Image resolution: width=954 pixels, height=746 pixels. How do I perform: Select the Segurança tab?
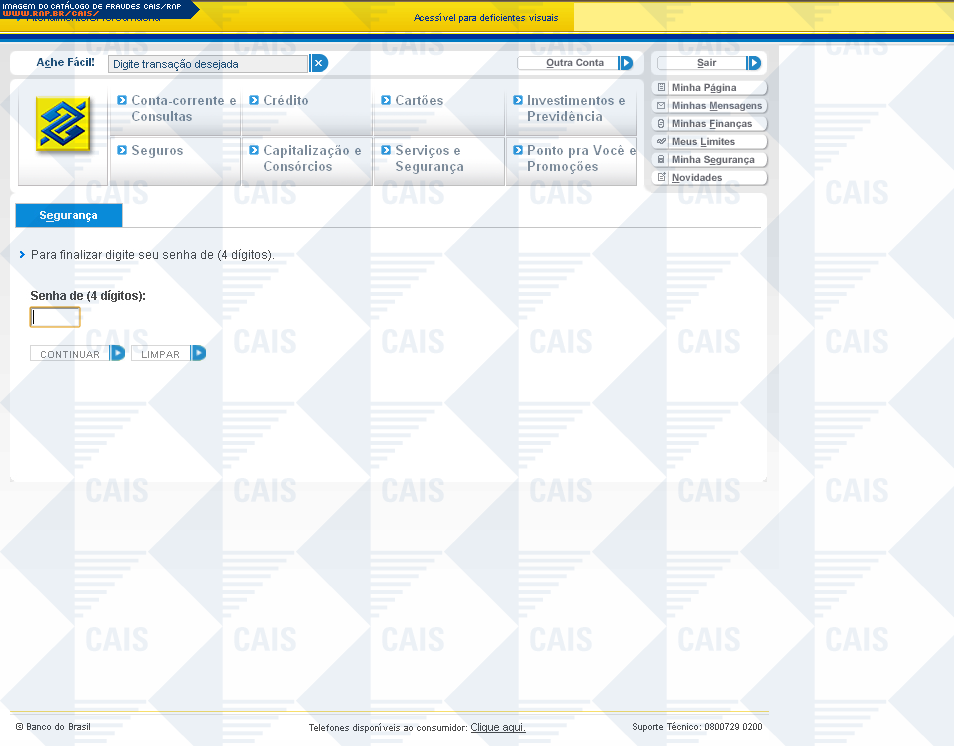(x=68, y=216)
